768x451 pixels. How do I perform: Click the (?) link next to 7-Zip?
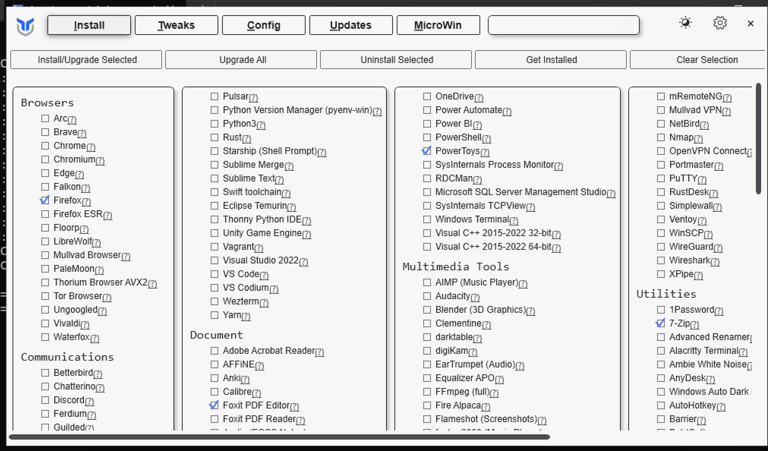coord(694,325)
